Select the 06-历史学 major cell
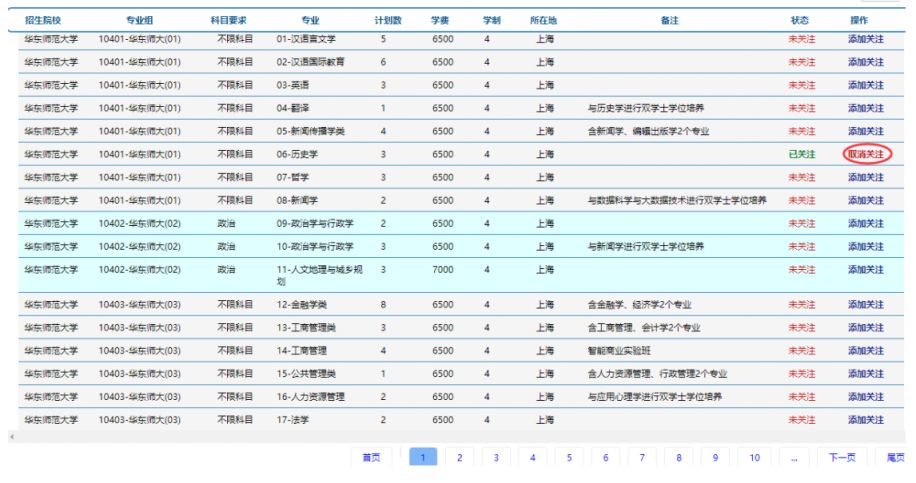The height and width of the screenshot is (483, 916). [297, 154]
